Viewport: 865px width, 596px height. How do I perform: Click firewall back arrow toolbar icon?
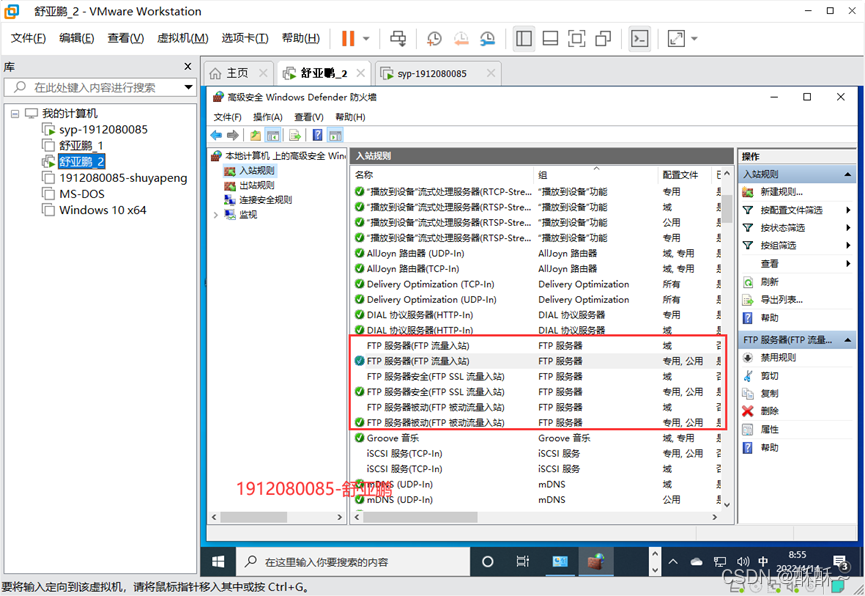(216, 135)
